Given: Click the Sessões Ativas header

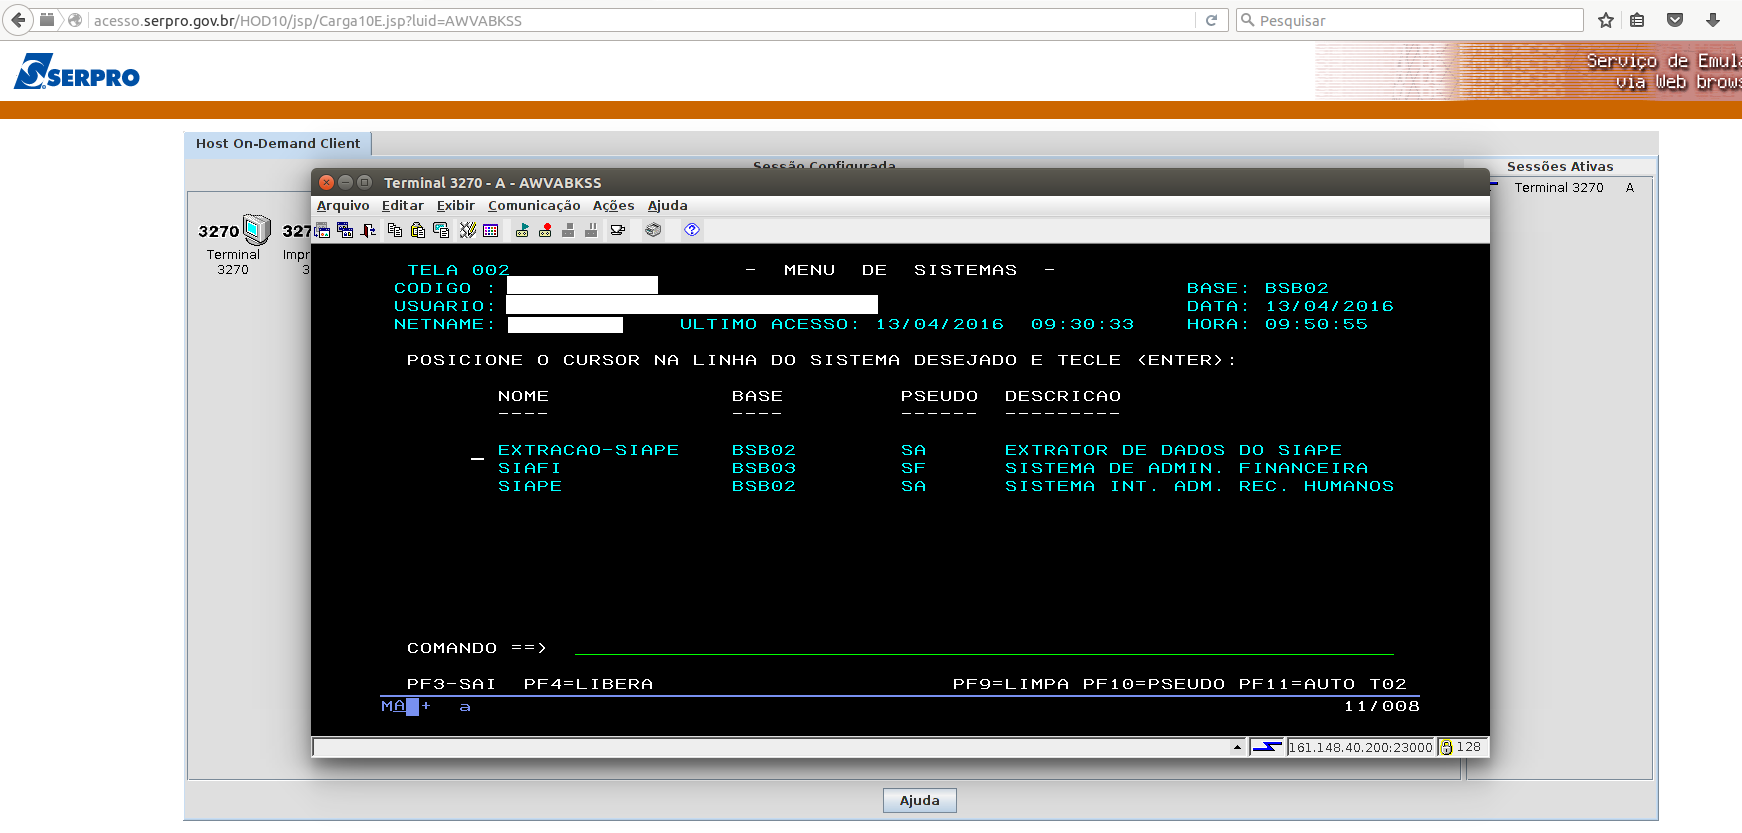Looking at the screenshot, I should coord(1560,167).
